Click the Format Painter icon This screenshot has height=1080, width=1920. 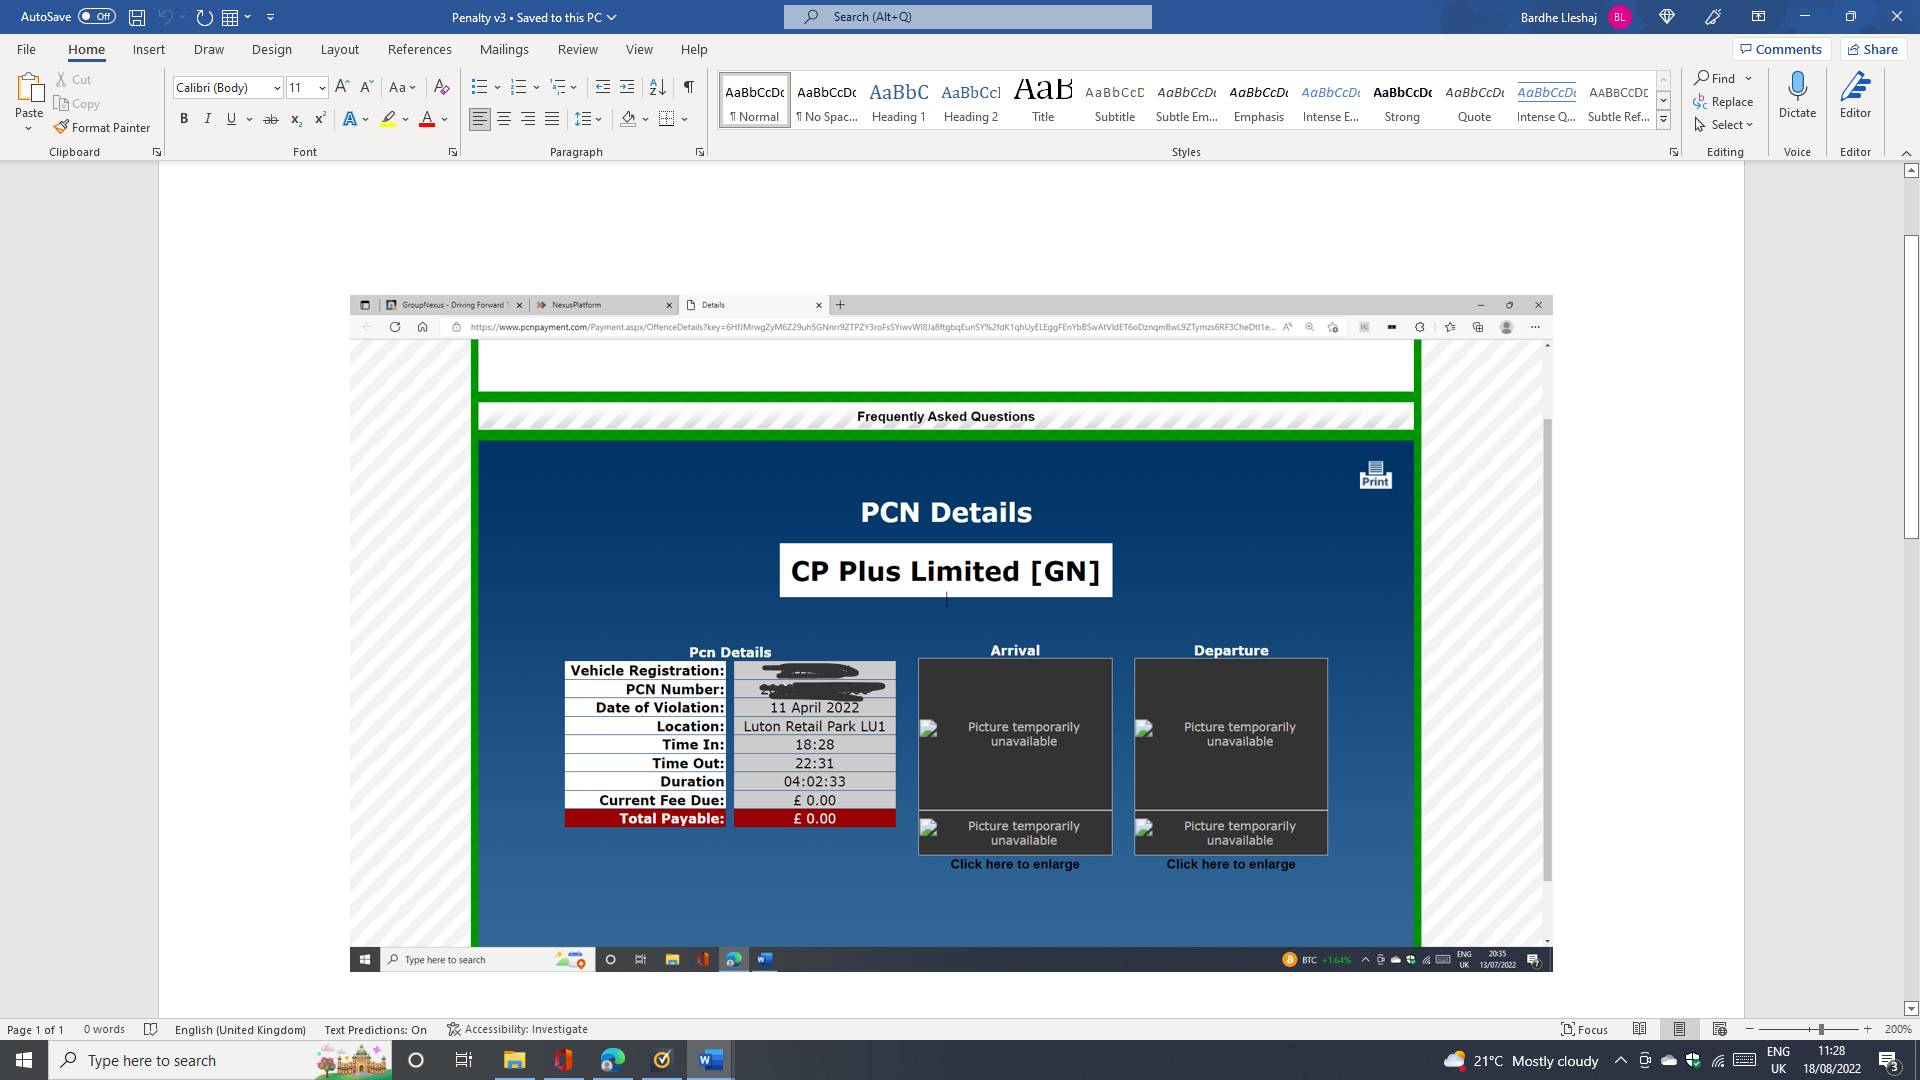pos(62,127)
